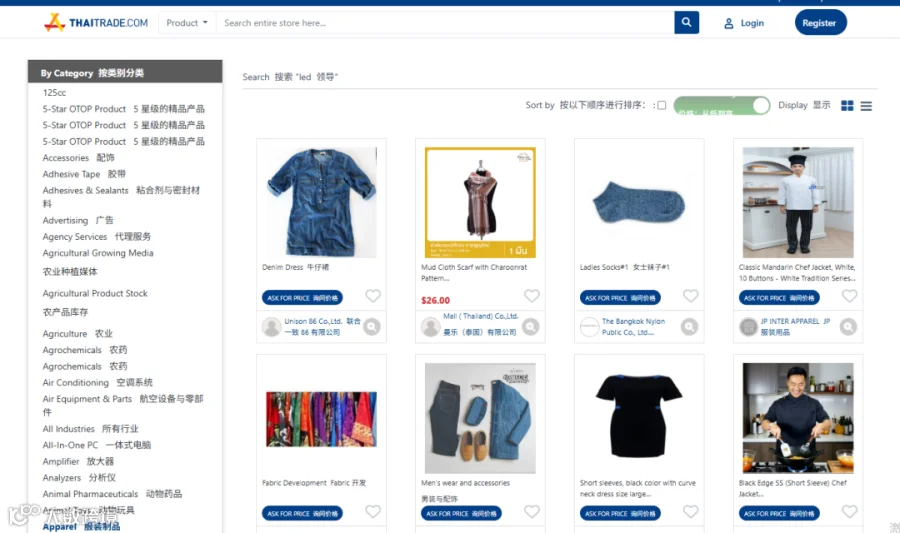Open the Product search type dropdown
This screenshot has height=533, width=900.
187,23
